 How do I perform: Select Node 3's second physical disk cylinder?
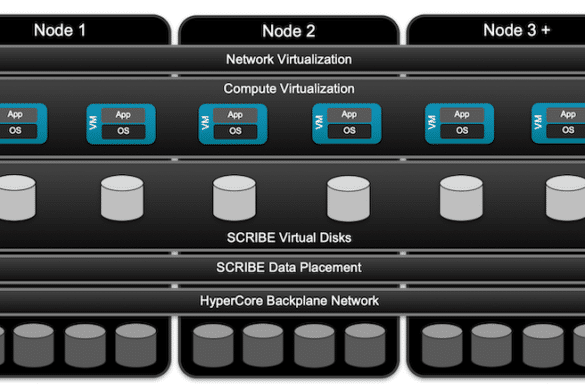[x=491, y=345]
